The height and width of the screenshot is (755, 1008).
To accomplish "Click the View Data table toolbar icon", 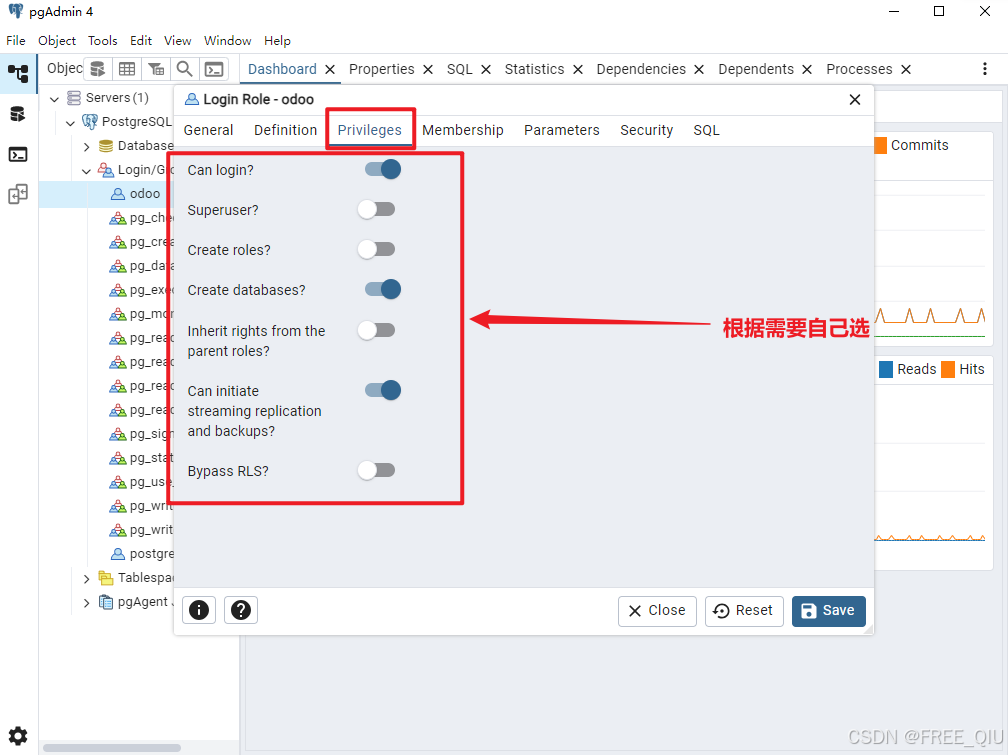I will click(127, 69).
